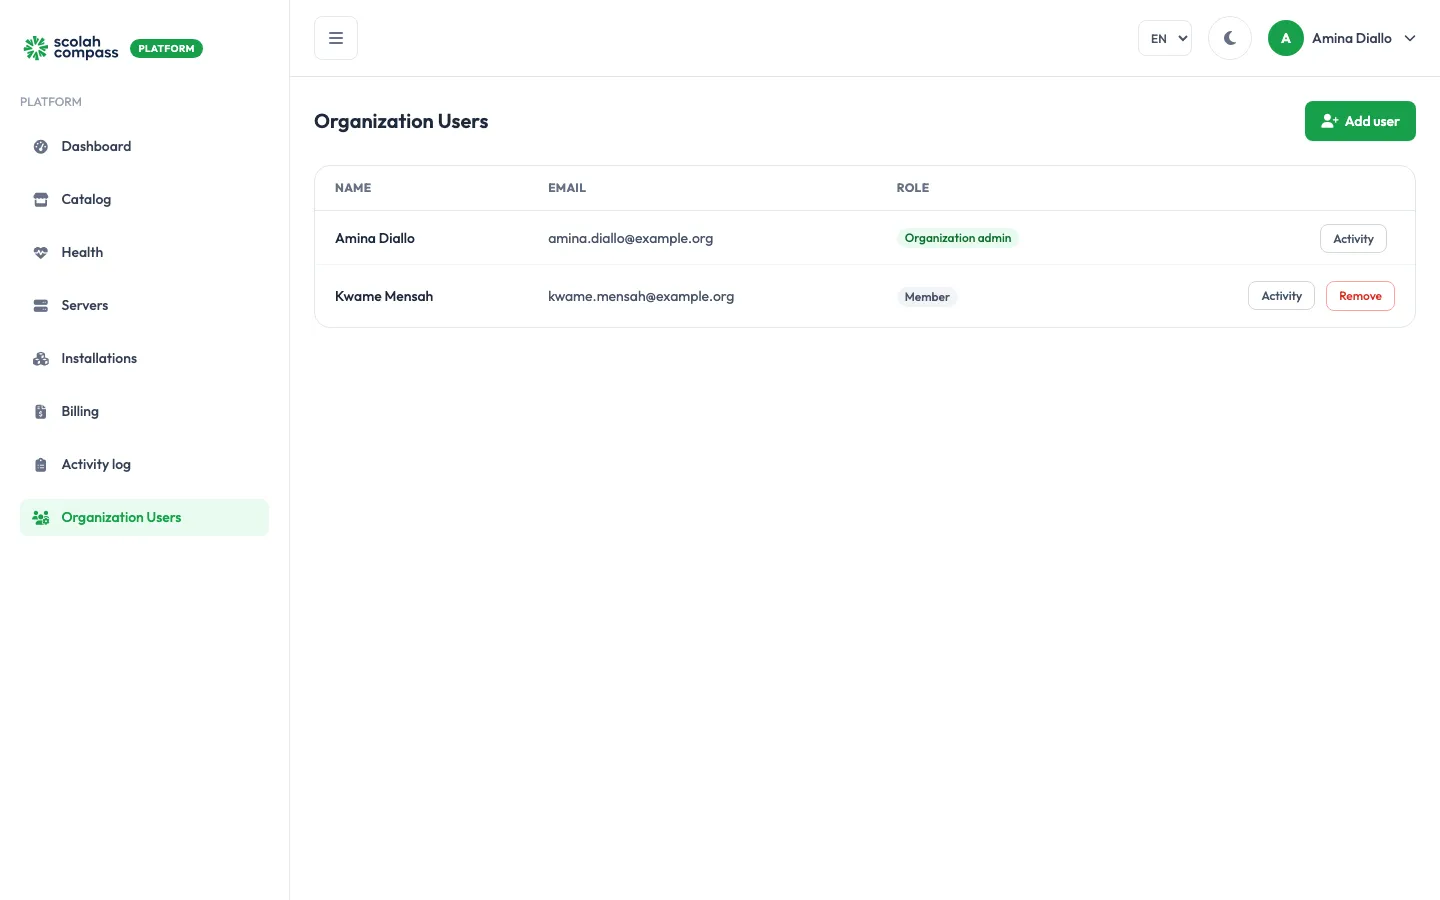Remove Kwame Mensah from organization

(x=1360, y=296)
